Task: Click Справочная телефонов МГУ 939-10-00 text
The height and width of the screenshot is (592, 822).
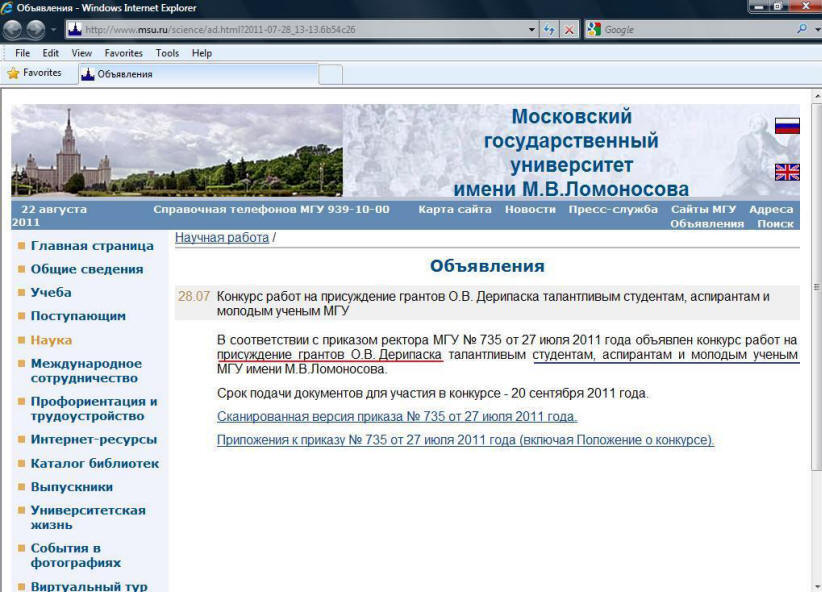Action: tap(271, 209)
